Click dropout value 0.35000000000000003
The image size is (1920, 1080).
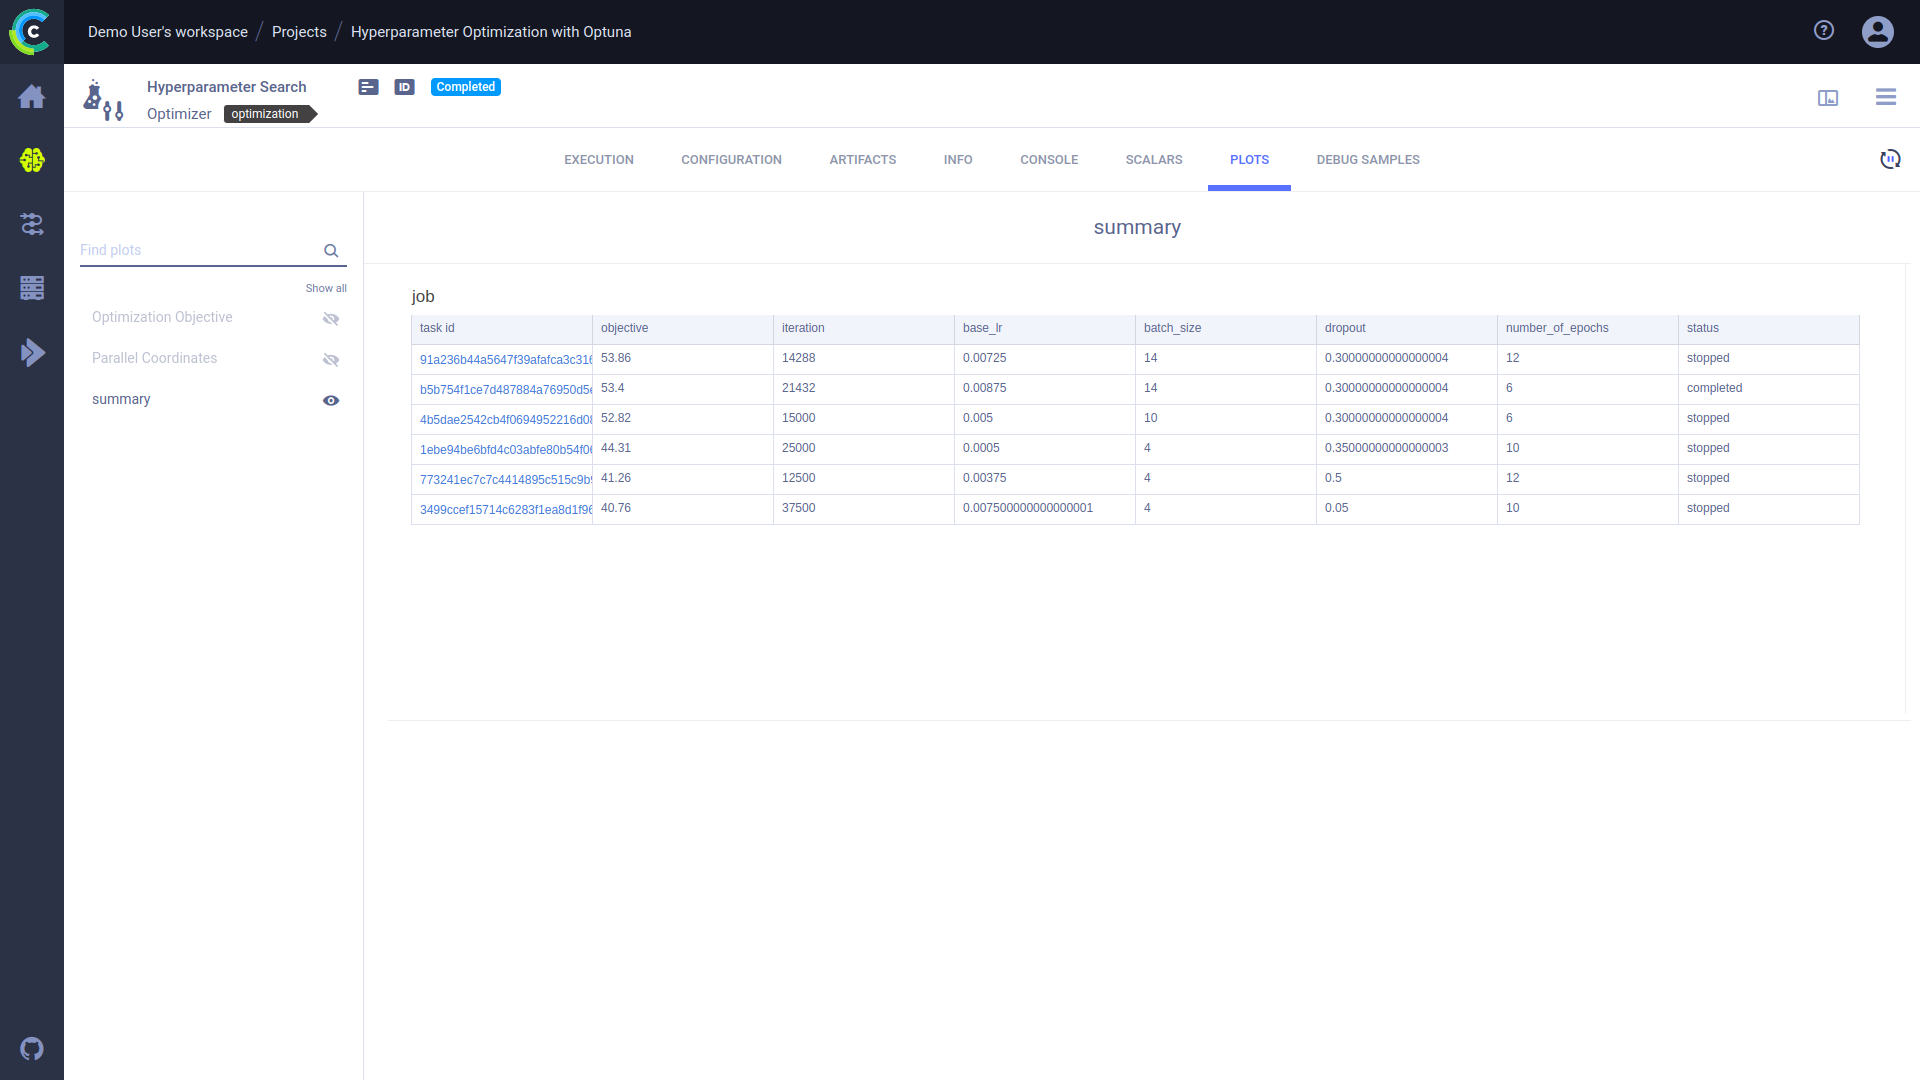pos(1386,448)
